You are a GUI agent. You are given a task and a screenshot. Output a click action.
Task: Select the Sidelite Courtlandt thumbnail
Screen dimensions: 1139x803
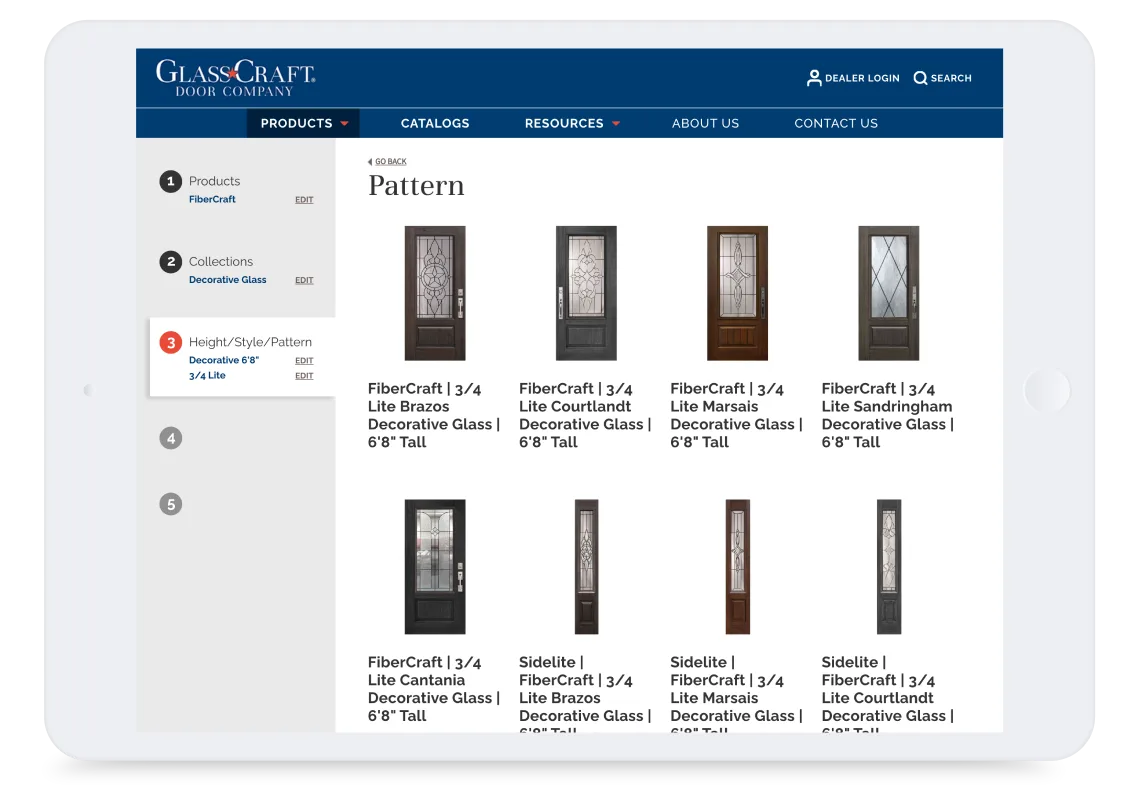888,567
